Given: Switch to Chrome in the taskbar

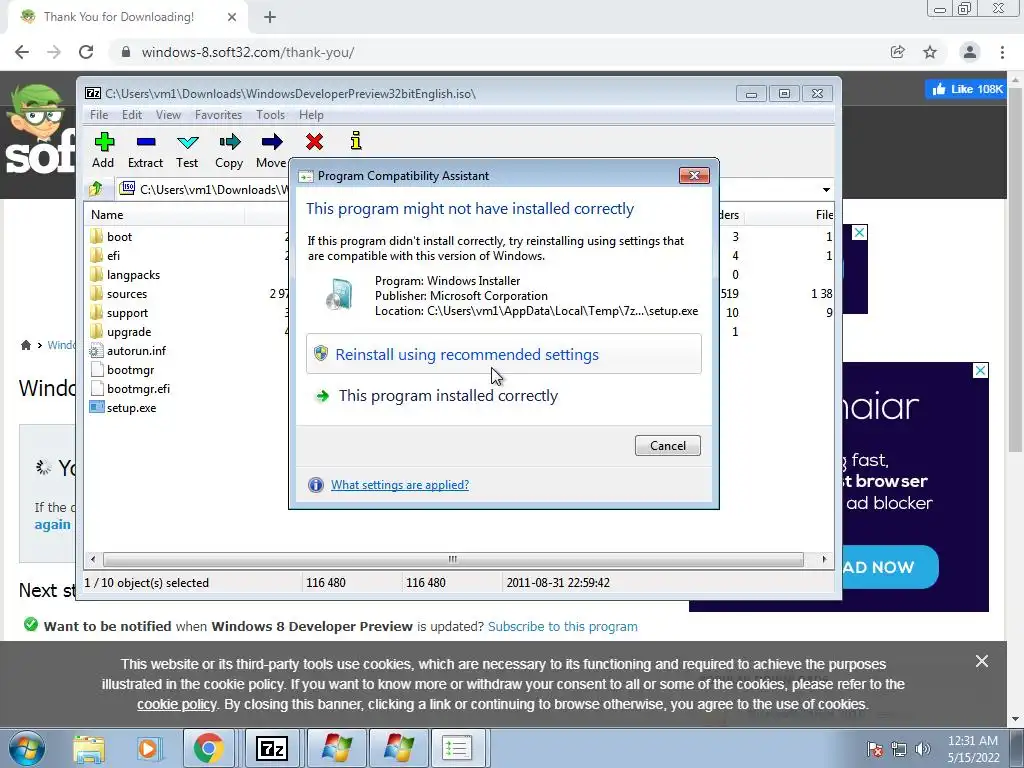Looking at the screenshot, I should point(208,748).
